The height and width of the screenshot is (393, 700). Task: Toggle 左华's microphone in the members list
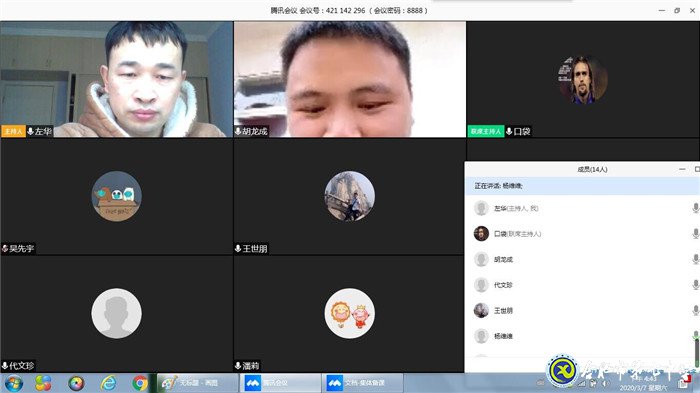pos(695,208)
